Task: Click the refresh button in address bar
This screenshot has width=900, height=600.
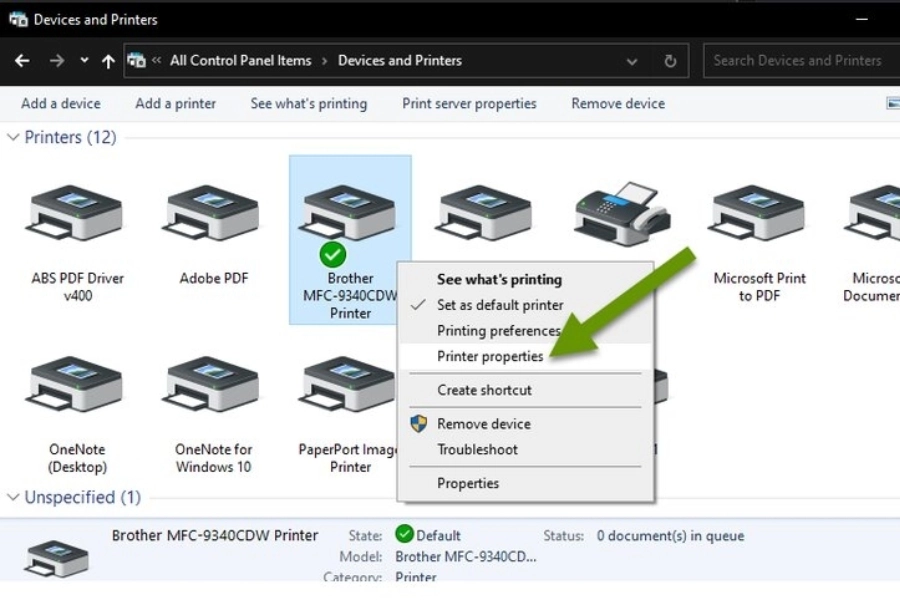Action: (670, 61)
